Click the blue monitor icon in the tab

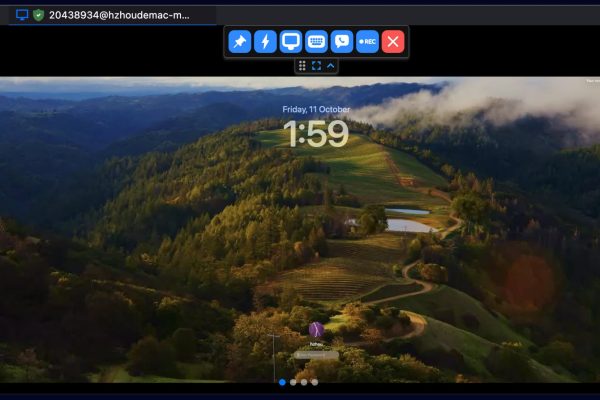pos(22,15)
